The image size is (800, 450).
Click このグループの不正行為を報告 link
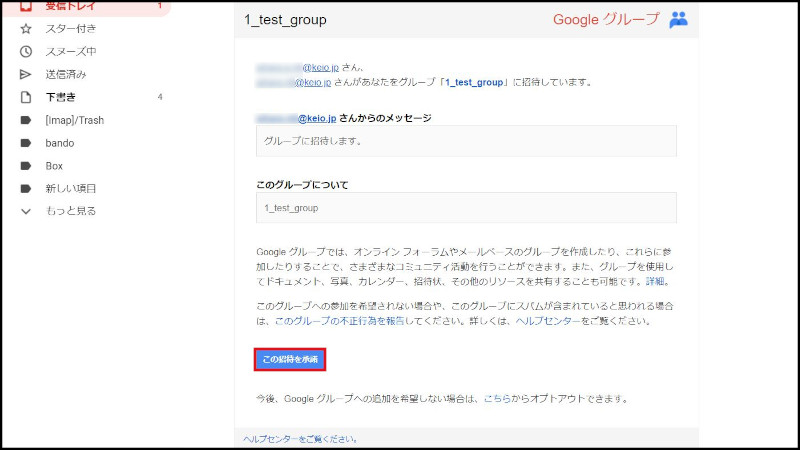(x=338, y=321)
